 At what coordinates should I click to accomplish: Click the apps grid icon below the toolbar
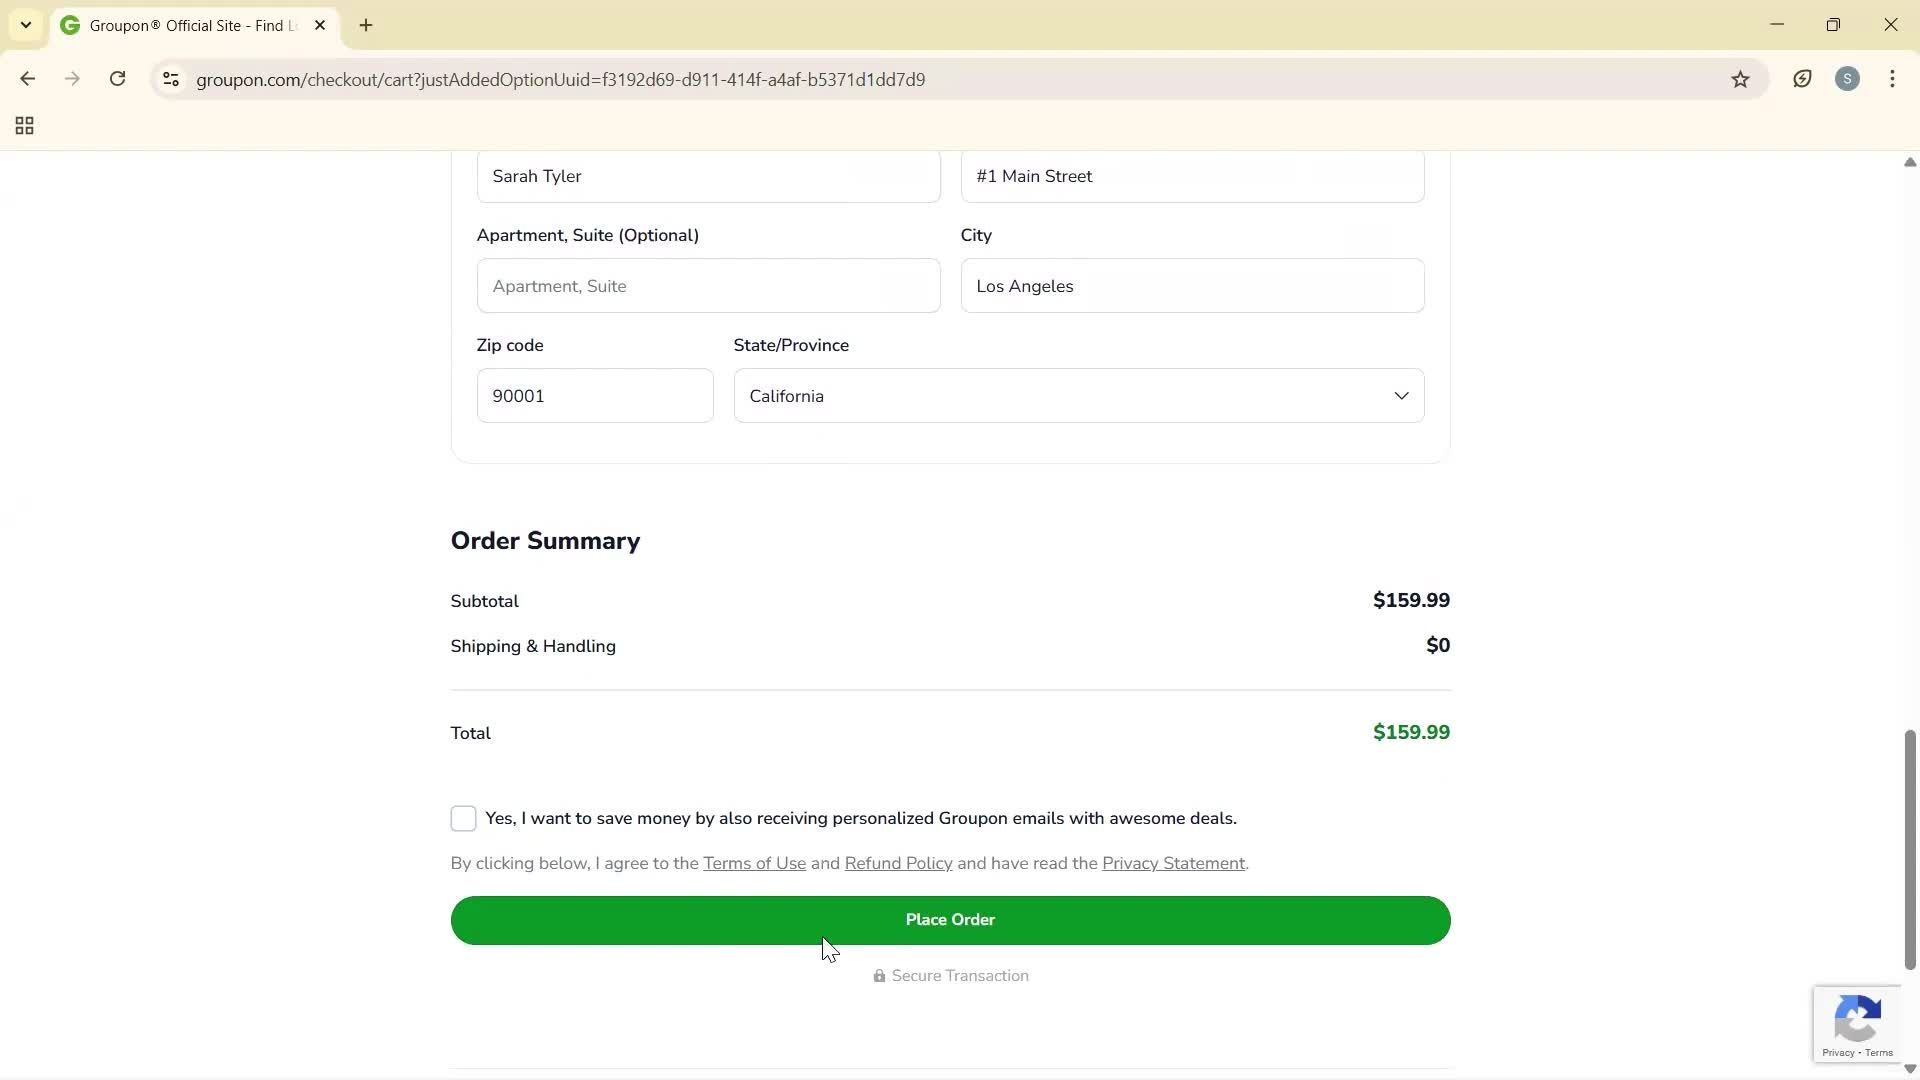(23, 125)
